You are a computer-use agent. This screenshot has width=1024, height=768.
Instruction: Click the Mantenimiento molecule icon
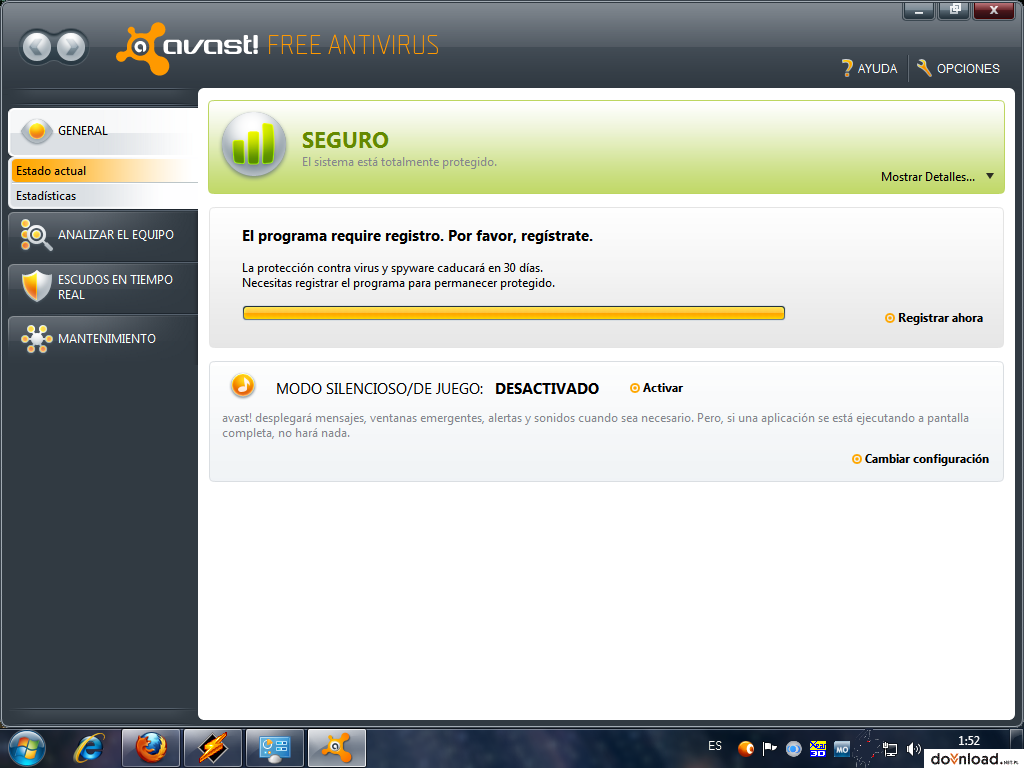(37, 338)
